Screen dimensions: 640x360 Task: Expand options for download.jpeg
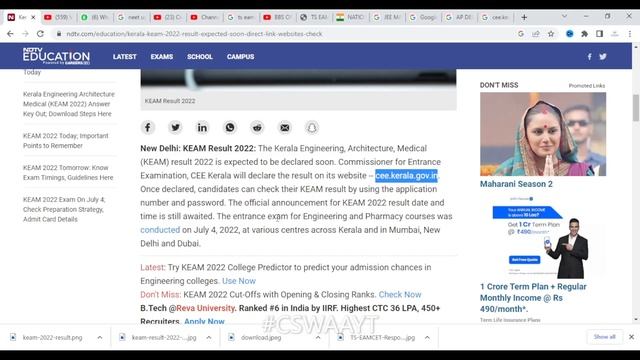[318, 338]
